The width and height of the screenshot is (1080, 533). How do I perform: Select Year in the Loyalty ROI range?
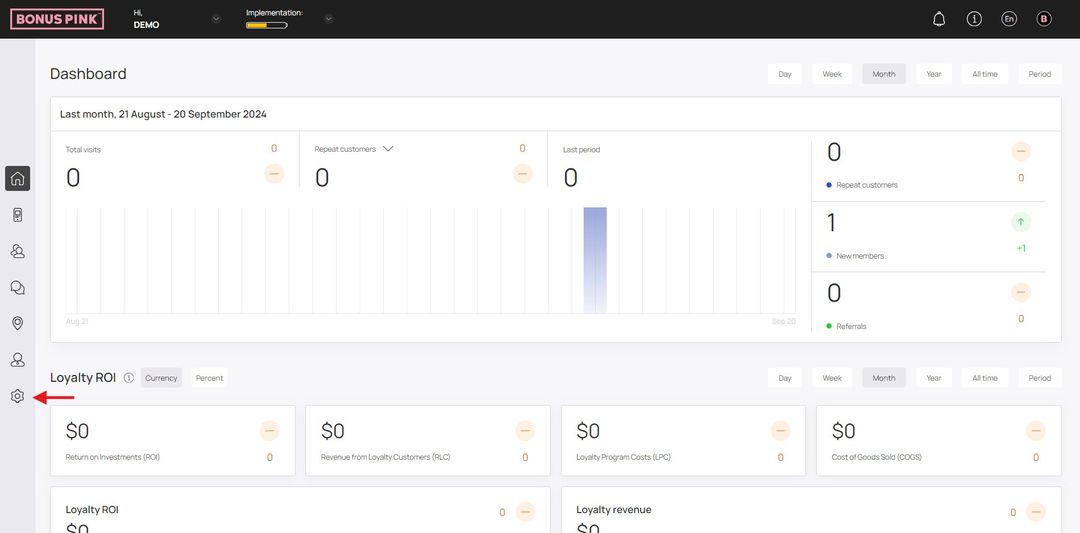click(933, 377)
